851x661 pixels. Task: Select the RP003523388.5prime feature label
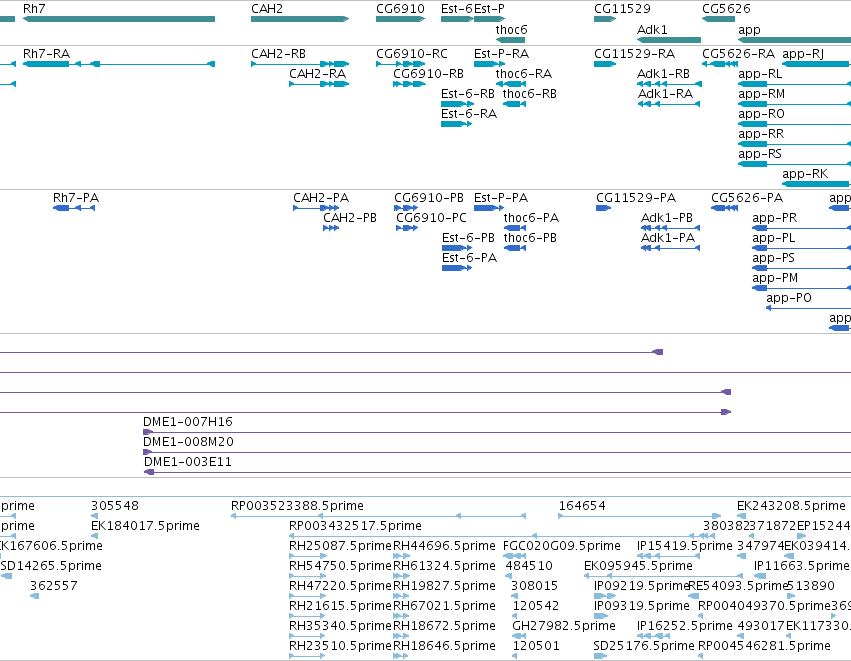point(297,506)
